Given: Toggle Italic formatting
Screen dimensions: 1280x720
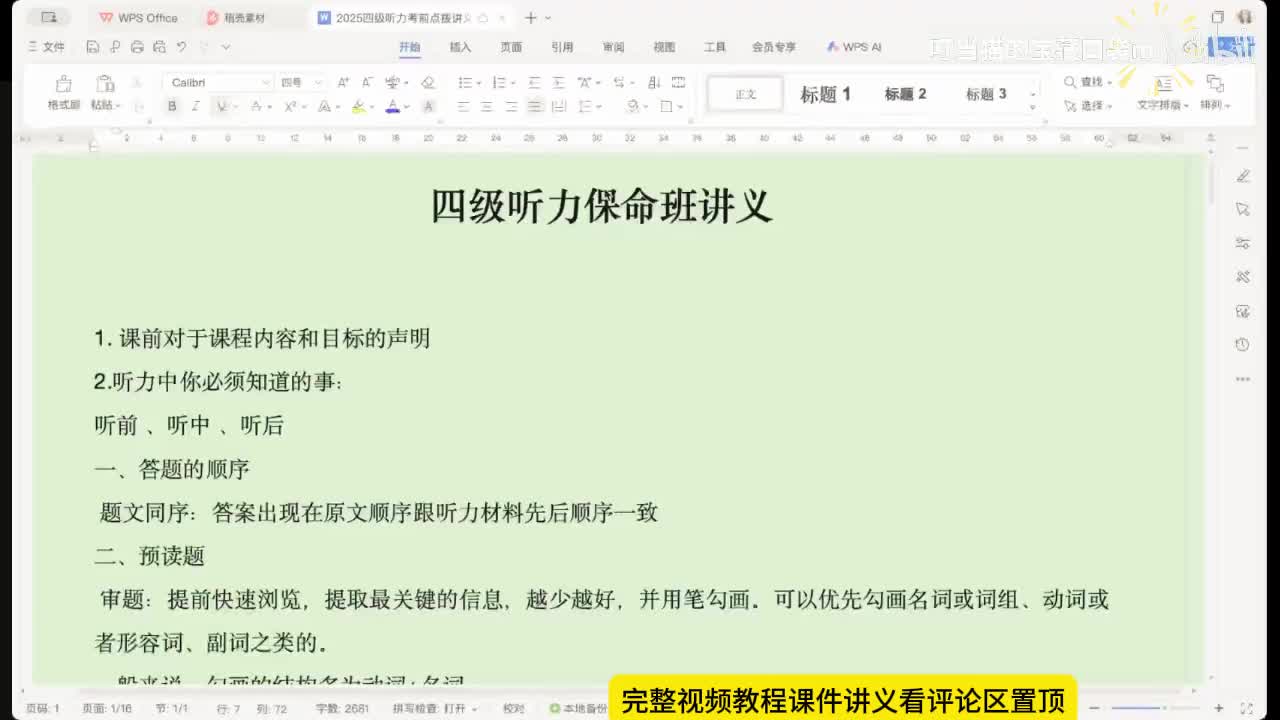Looking at the screenshot, I should pos(196,106).
